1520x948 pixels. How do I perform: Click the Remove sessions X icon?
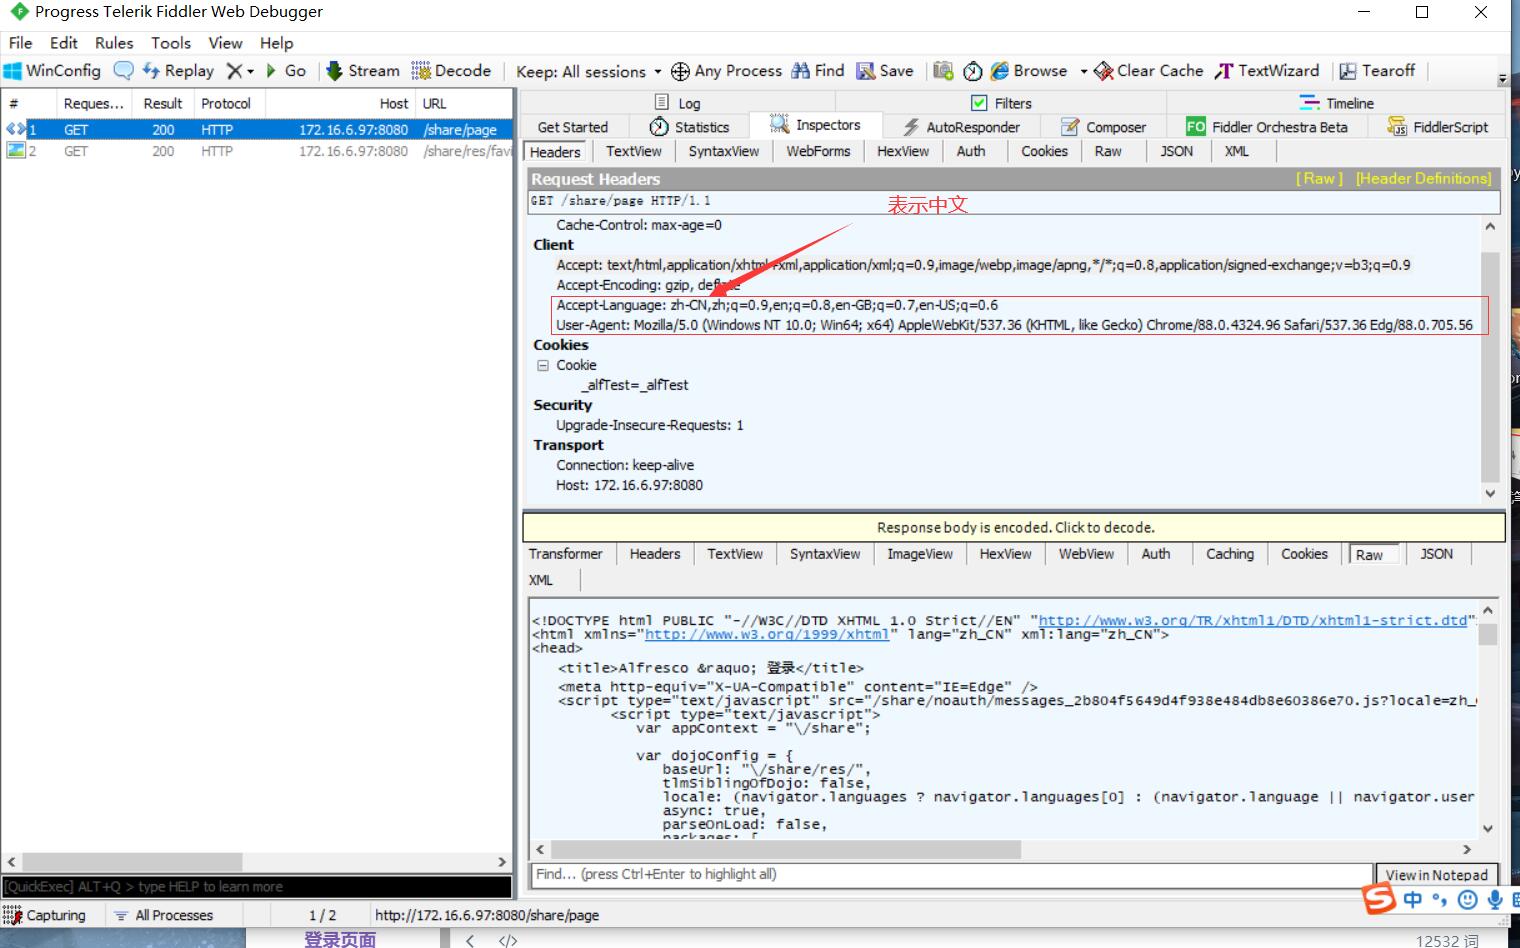234,71
